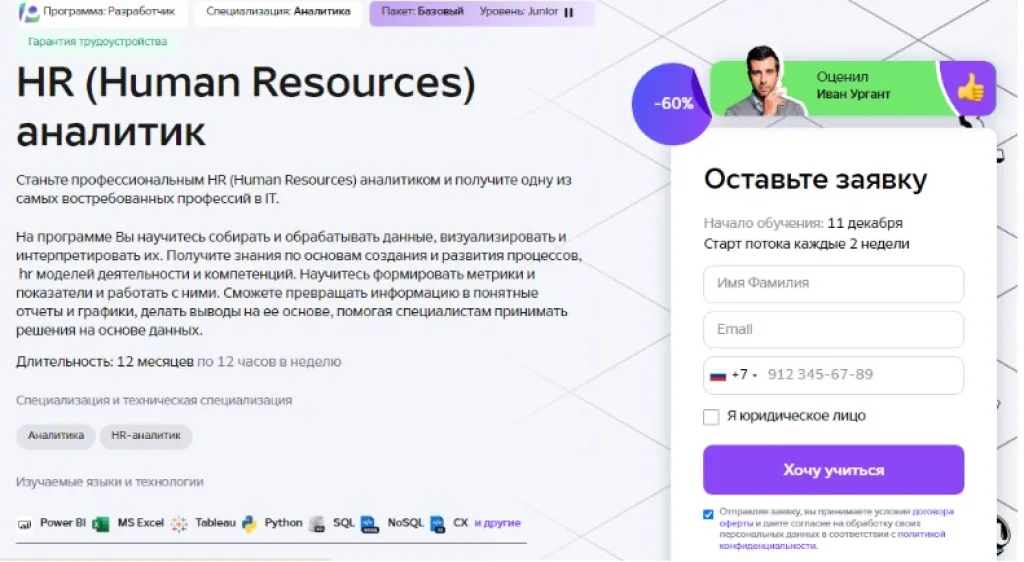This screenshot has height=562, width=1024.
Task: Select the 'Пакет: Базовый' item
Action: tap(423, 12)
